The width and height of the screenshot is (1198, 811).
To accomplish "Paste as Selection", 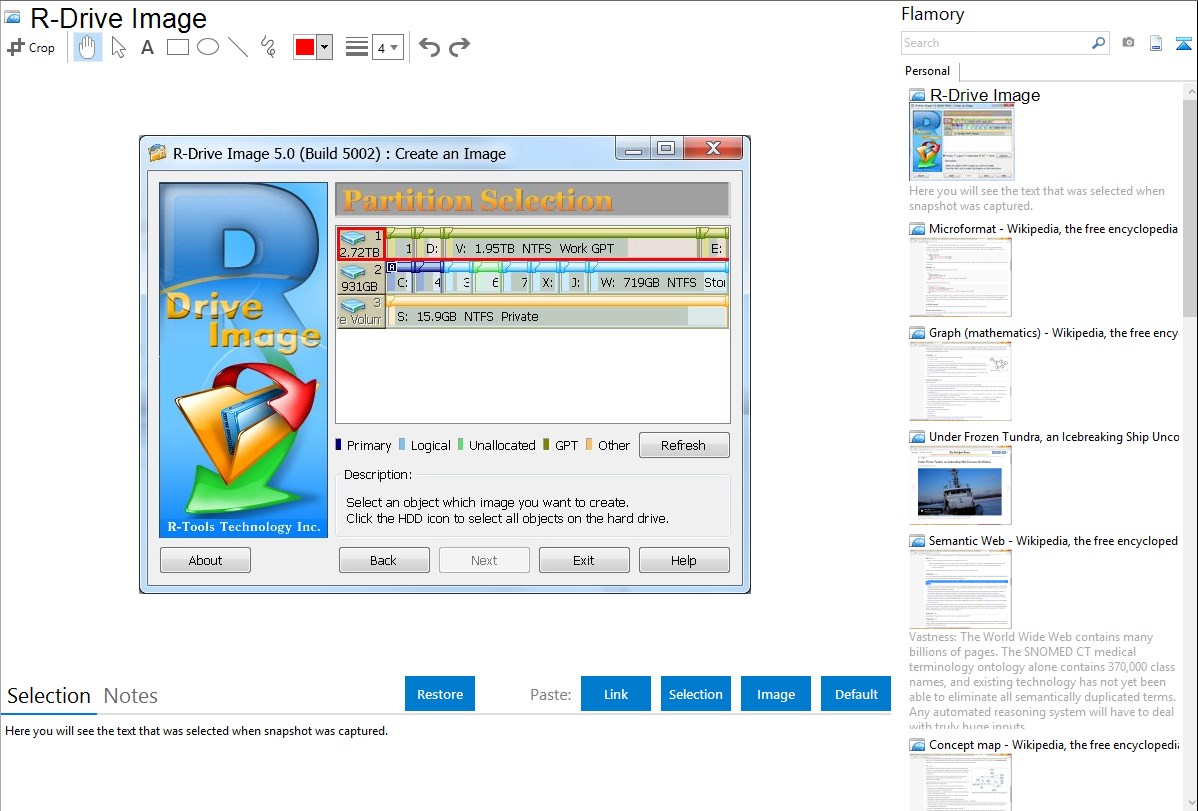I will point(695,694).
